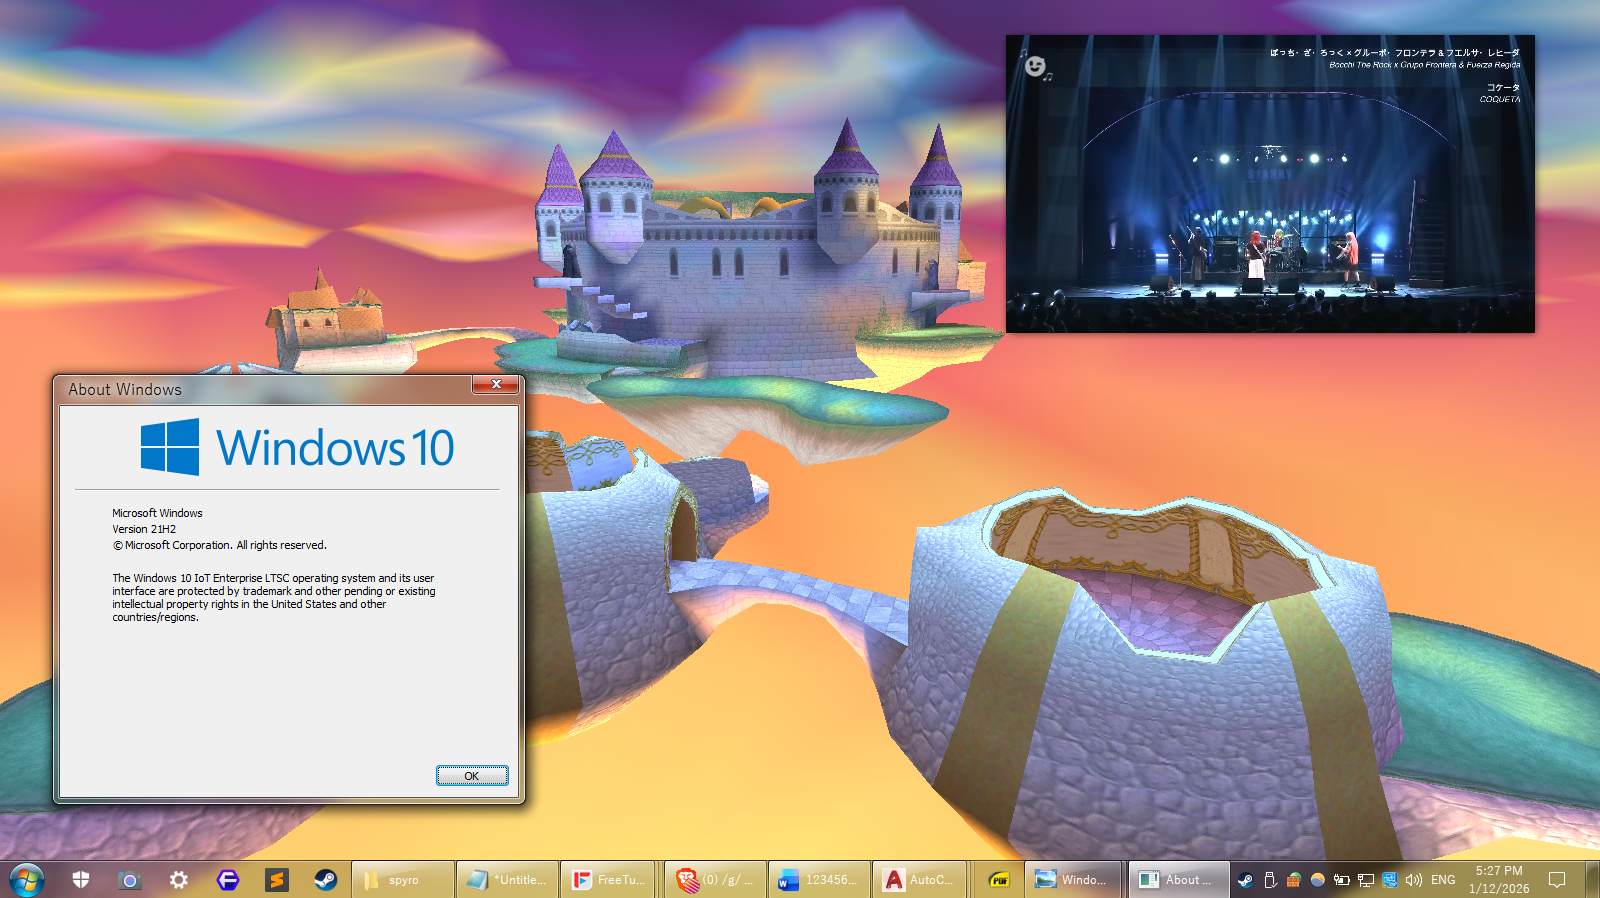Viewport: 1600px width, 898px height.
Task: Switch to the AutoCAD taskbar window
Action: [920, 880]
